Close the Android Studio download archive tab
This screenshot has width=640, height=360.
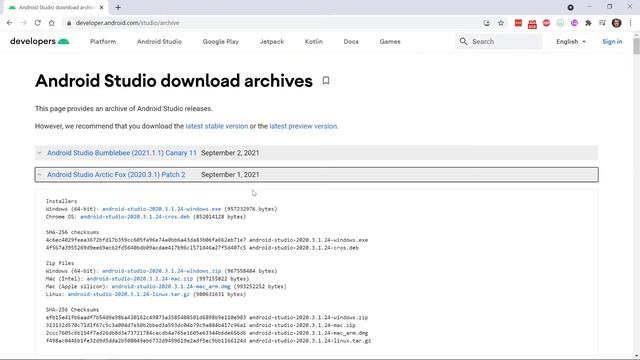pyautogui.click(x=101, y=7)
